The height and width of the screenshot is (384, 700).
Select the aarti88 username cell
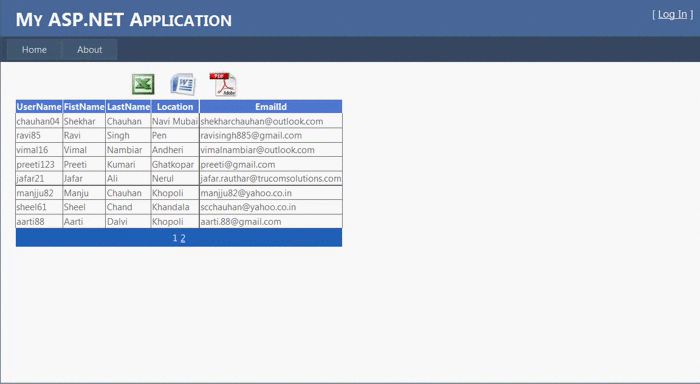click(39, 221)
